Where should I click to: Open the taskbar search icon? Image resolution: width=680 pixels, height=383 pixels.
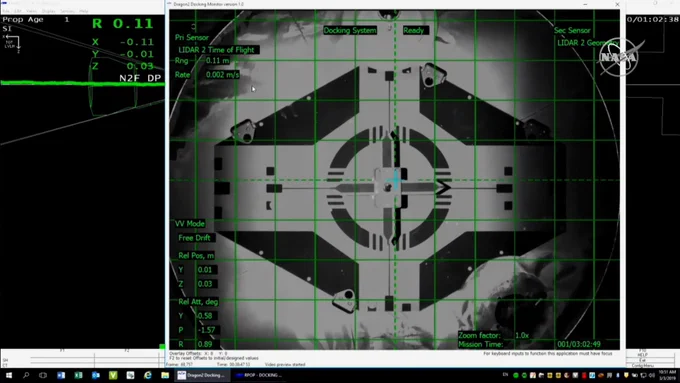pos(26,375)
